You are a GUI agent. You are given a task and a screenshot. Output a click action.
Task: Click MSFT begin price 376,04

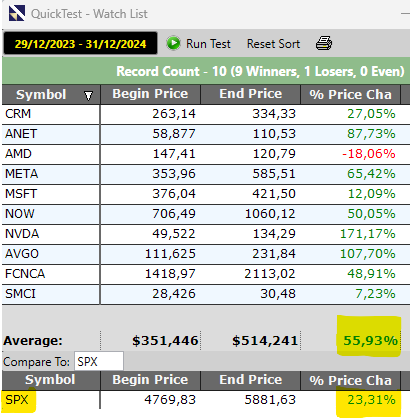[x=174, y=194]
